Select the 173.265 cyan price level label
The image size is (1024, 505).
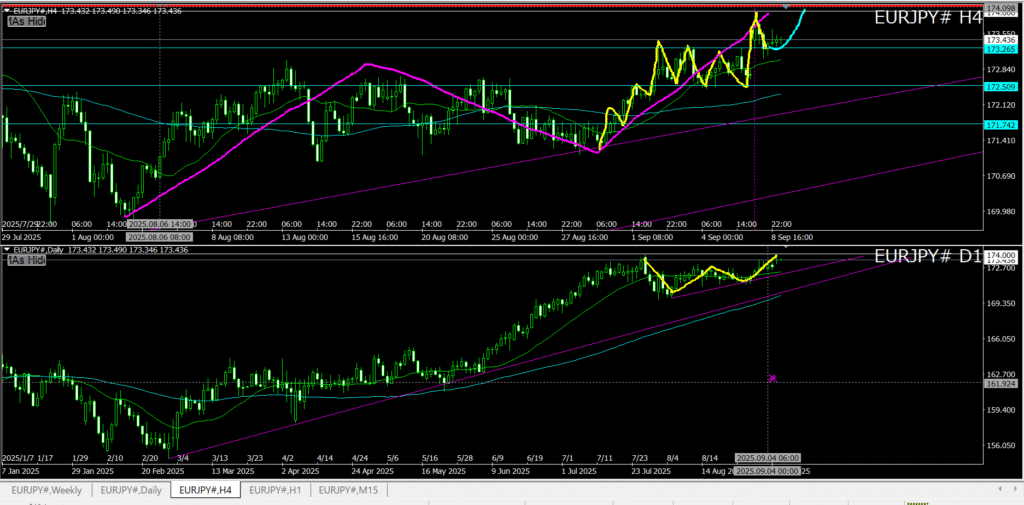1000,49
